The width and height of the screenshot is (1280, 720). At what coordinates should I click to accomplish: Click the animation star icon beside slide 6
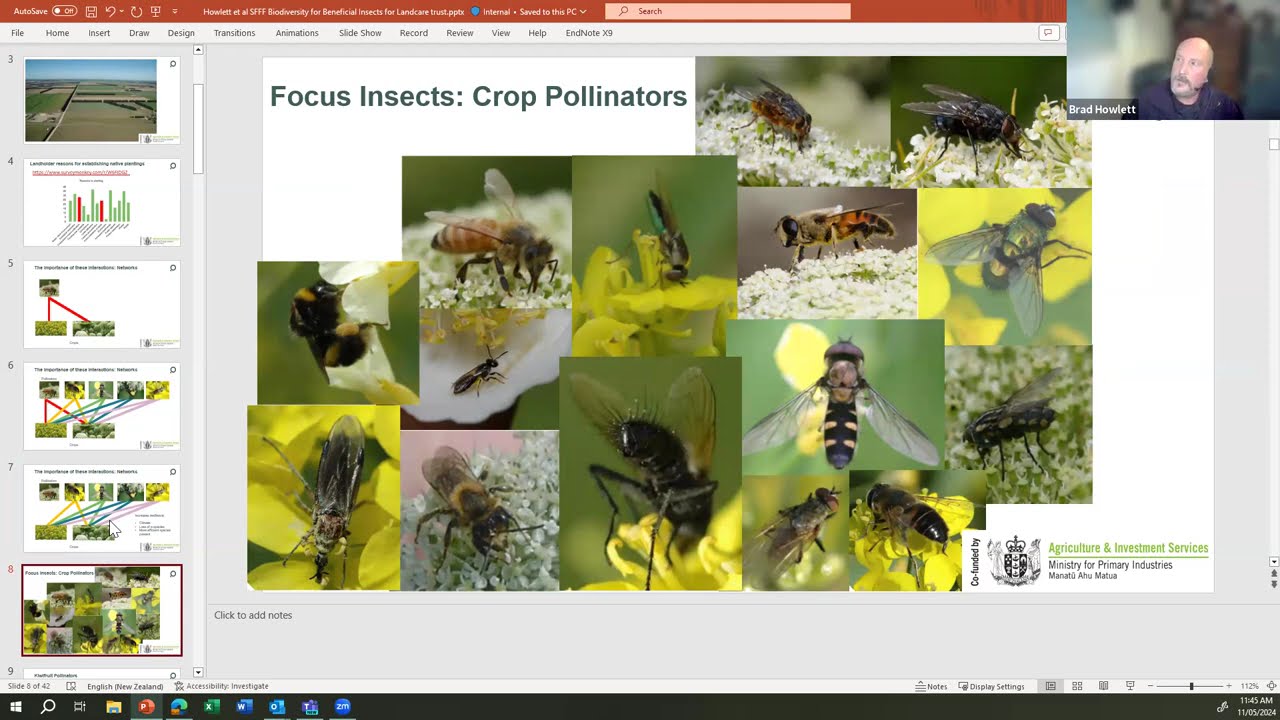coord(173,370)
